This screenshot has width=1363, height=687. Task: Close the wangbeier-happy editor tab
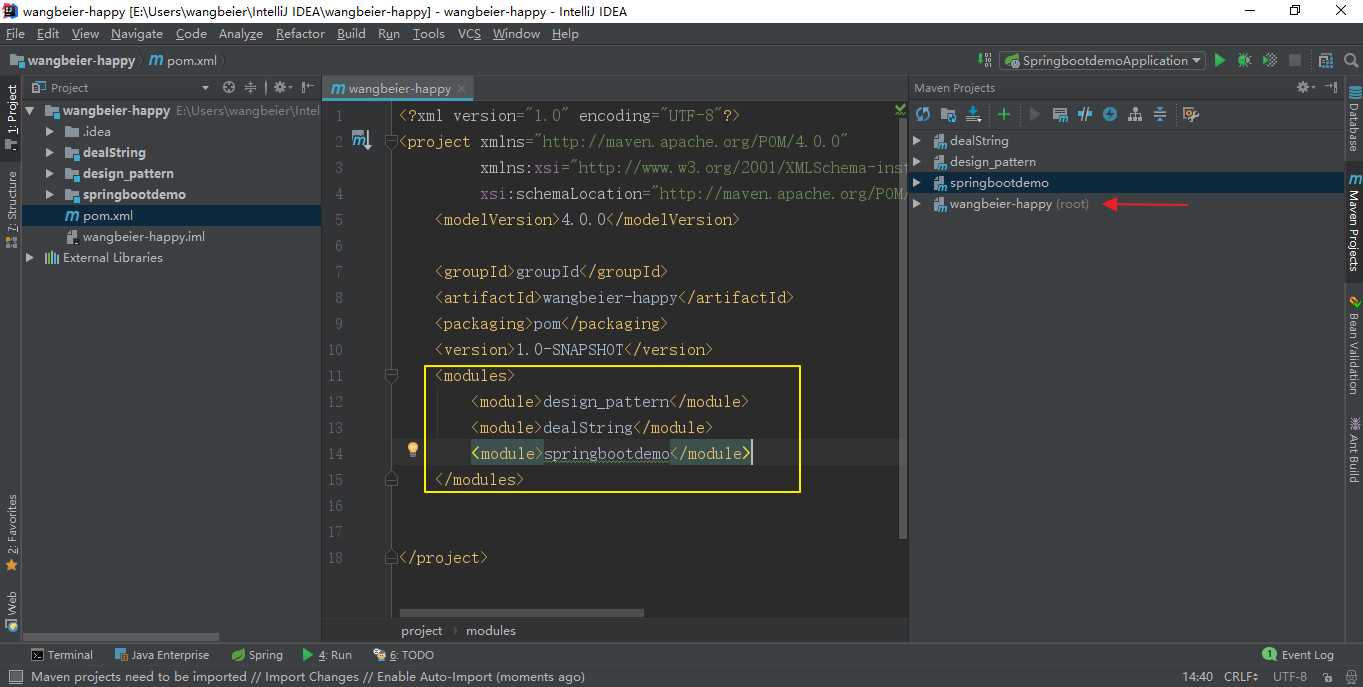tap(462, 88)
